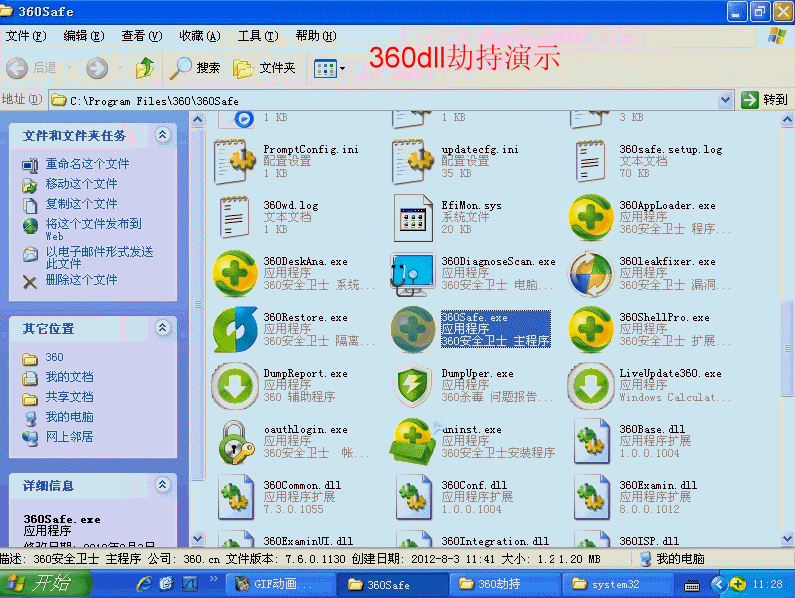Select the PromptConfig.ini icon

235,162
